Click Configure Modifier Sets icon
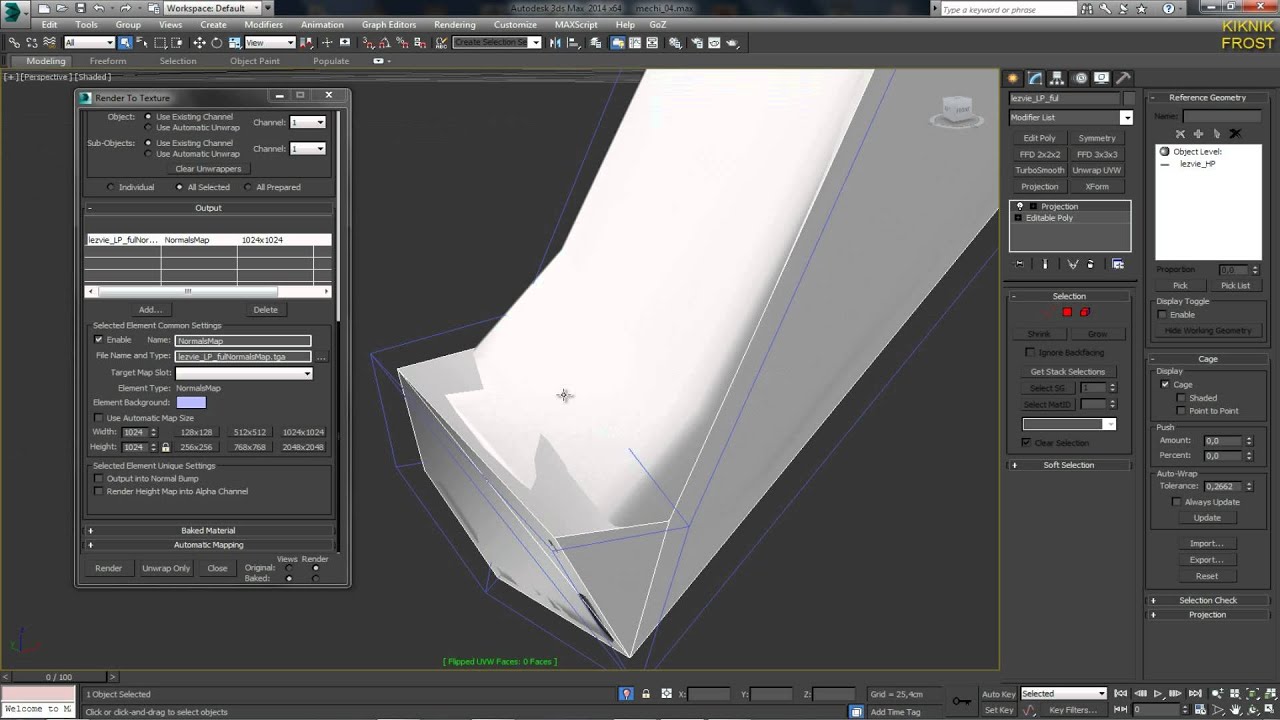Viewport: 1280px width, 720px height. pyautogui.click(x=1118, y=264)
